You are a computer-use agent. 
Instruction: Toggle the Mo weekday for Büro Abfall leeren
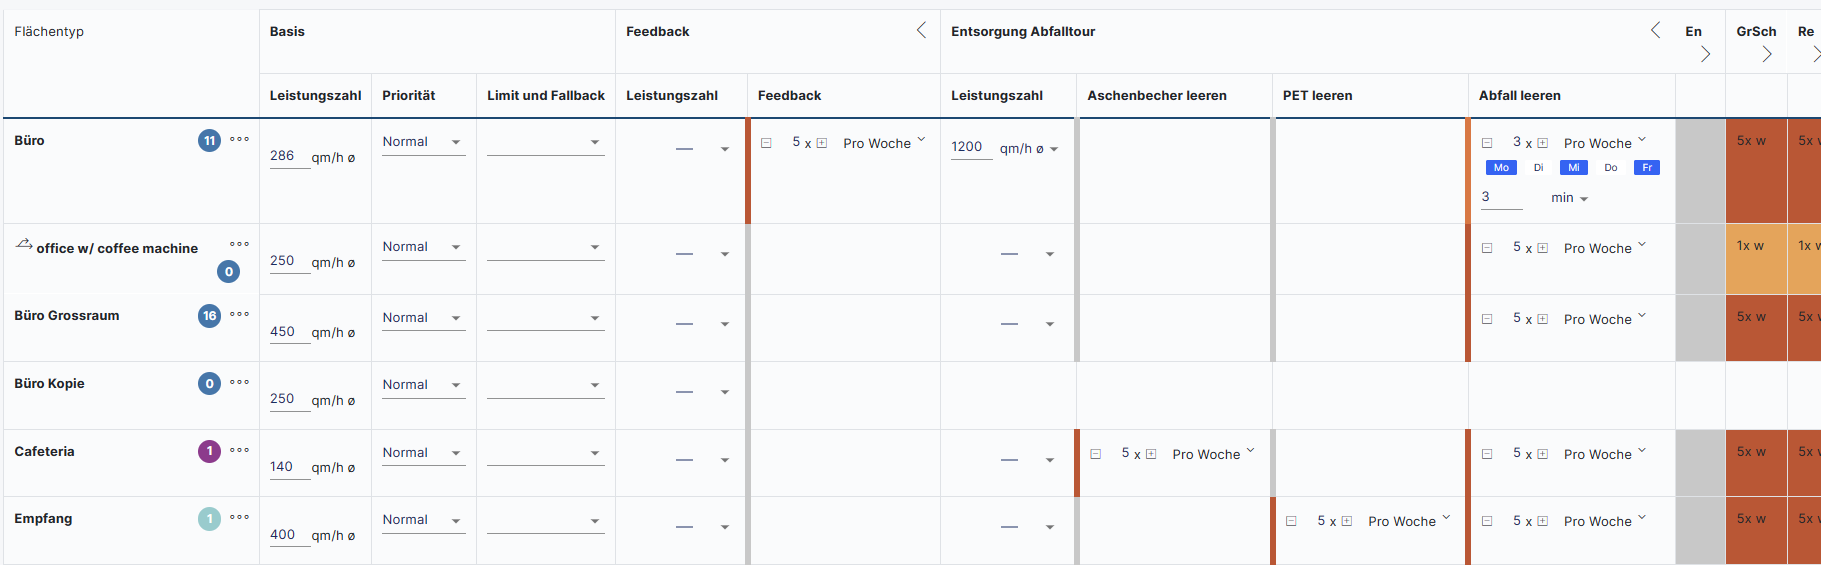[1501, 168]
